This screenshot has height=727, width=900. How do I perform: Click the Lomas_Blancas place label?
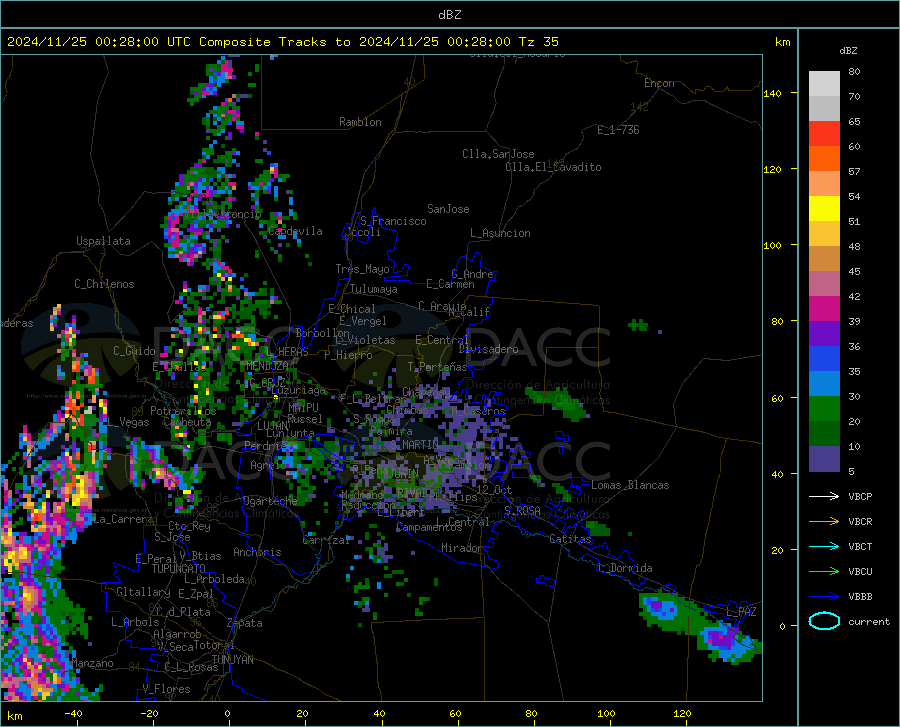[x=630, y=485]
